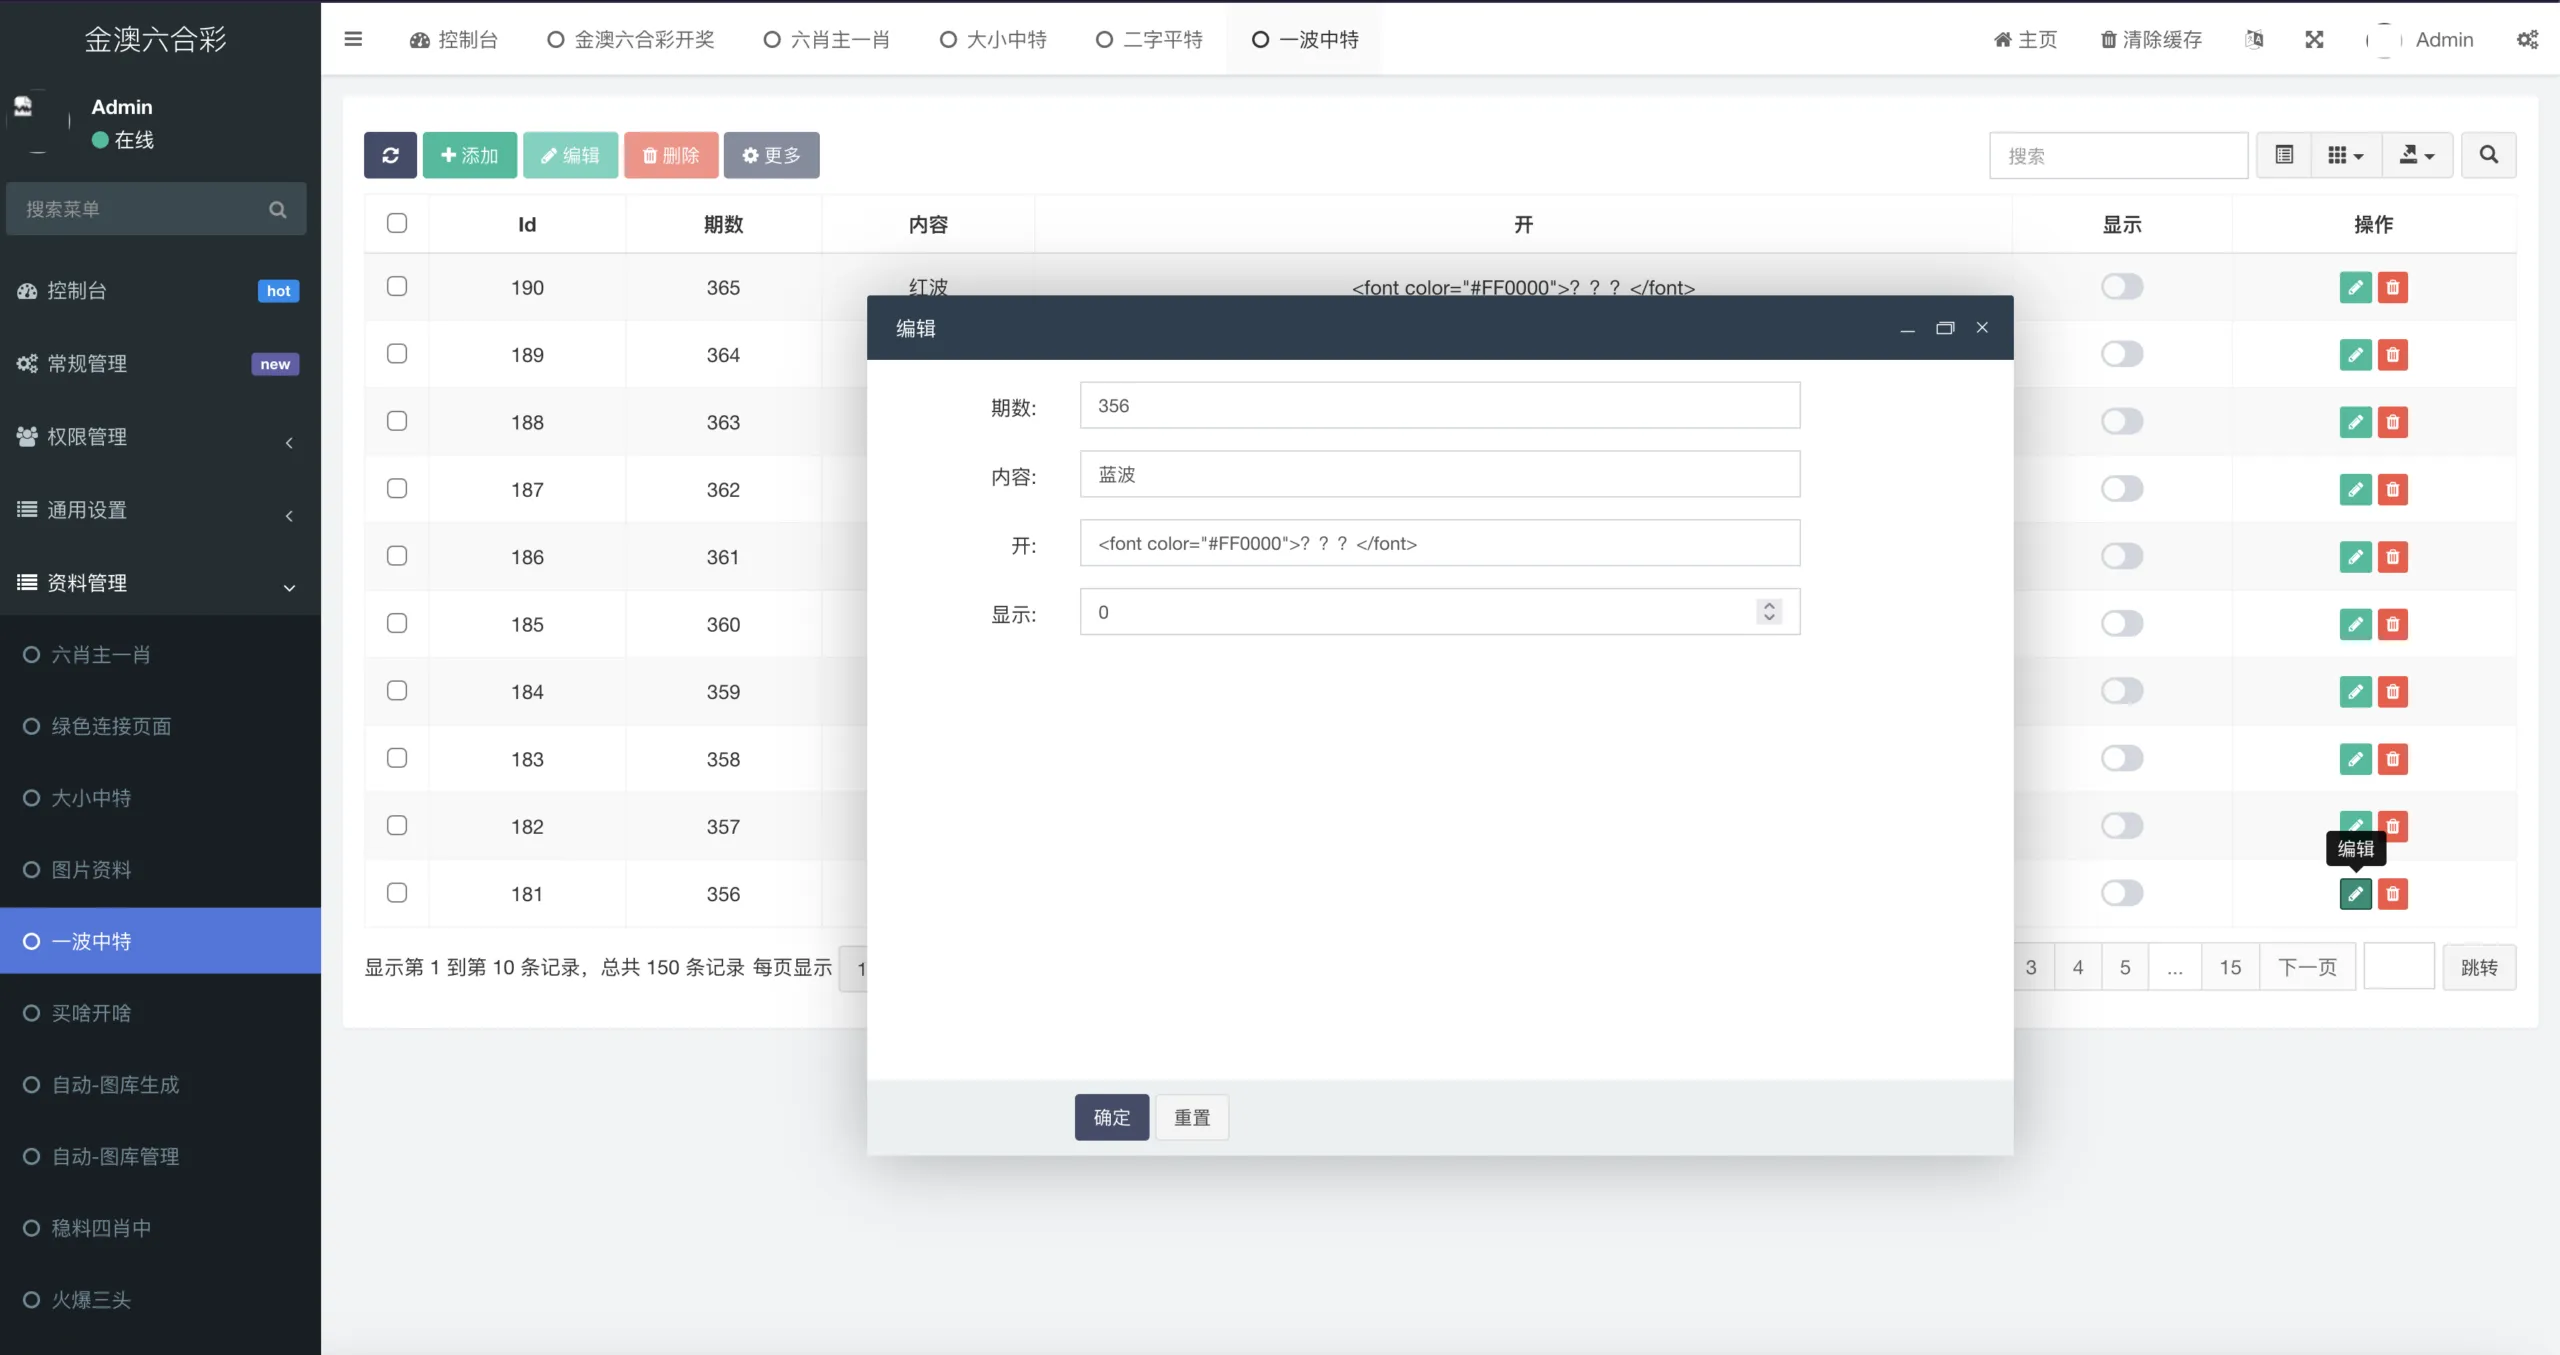2560x1355 pixels.
Task: Check the checkbox for row Id 190
Action: 397,287
